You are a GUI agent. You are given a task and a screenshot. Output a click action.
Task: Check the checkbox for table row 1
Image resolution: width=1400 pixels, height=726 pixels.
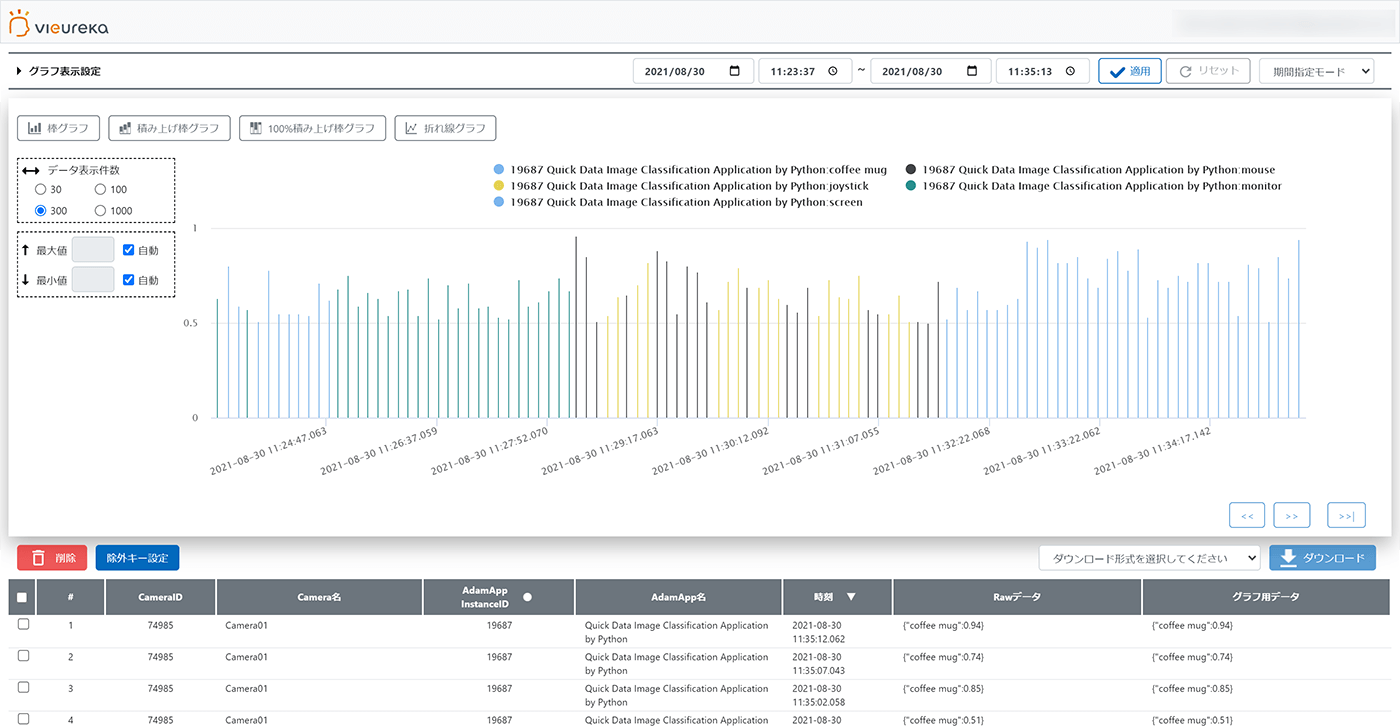pos(23,625)
